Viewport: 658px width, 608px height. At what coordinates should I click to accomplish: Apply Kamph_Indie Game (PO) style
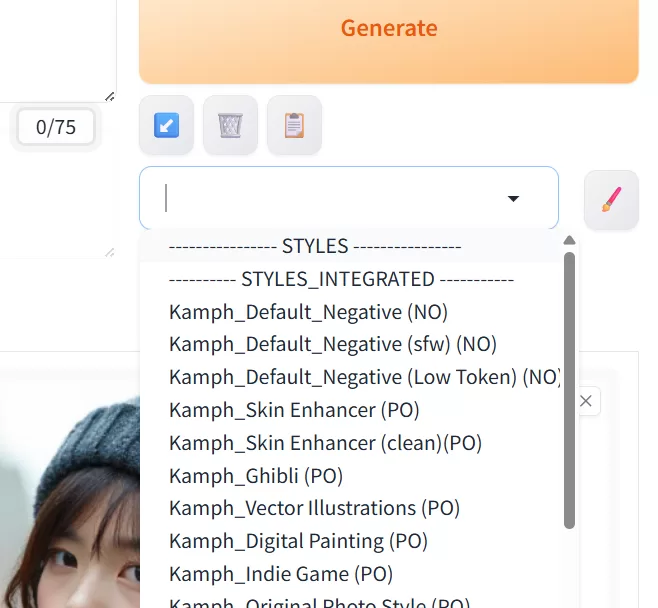tap(352, 574)
